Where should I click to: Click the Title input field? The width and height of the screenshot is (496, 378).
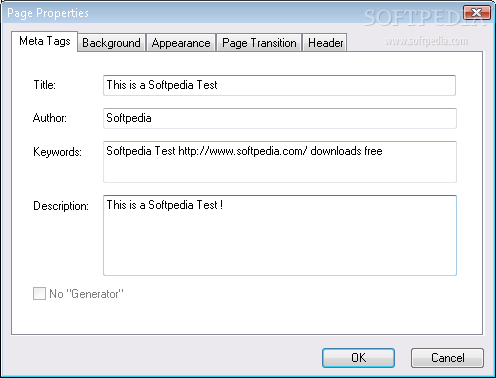click(x=279, y=85)
